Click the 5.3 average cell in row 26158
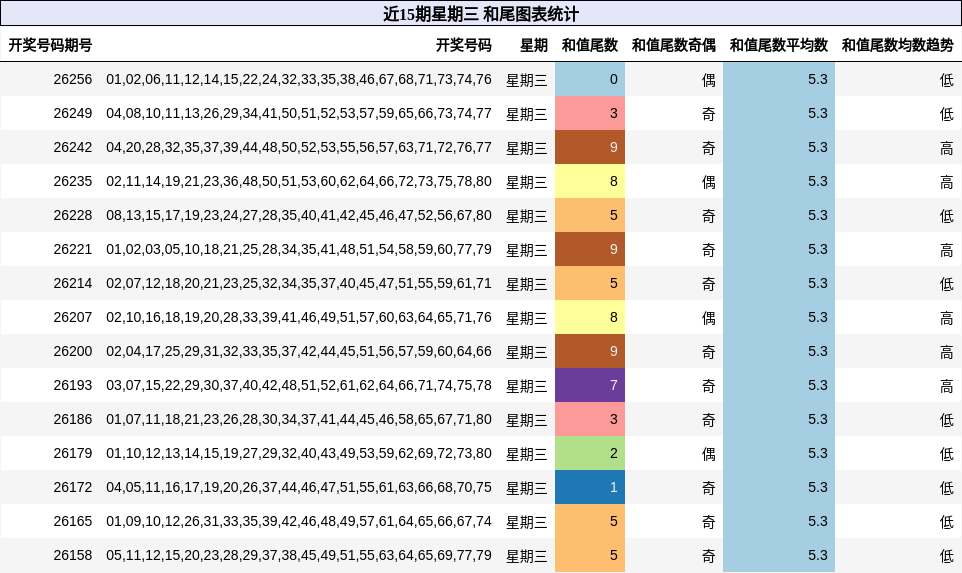The width and height of the screenshot is (962, 573). pos(779,555)
